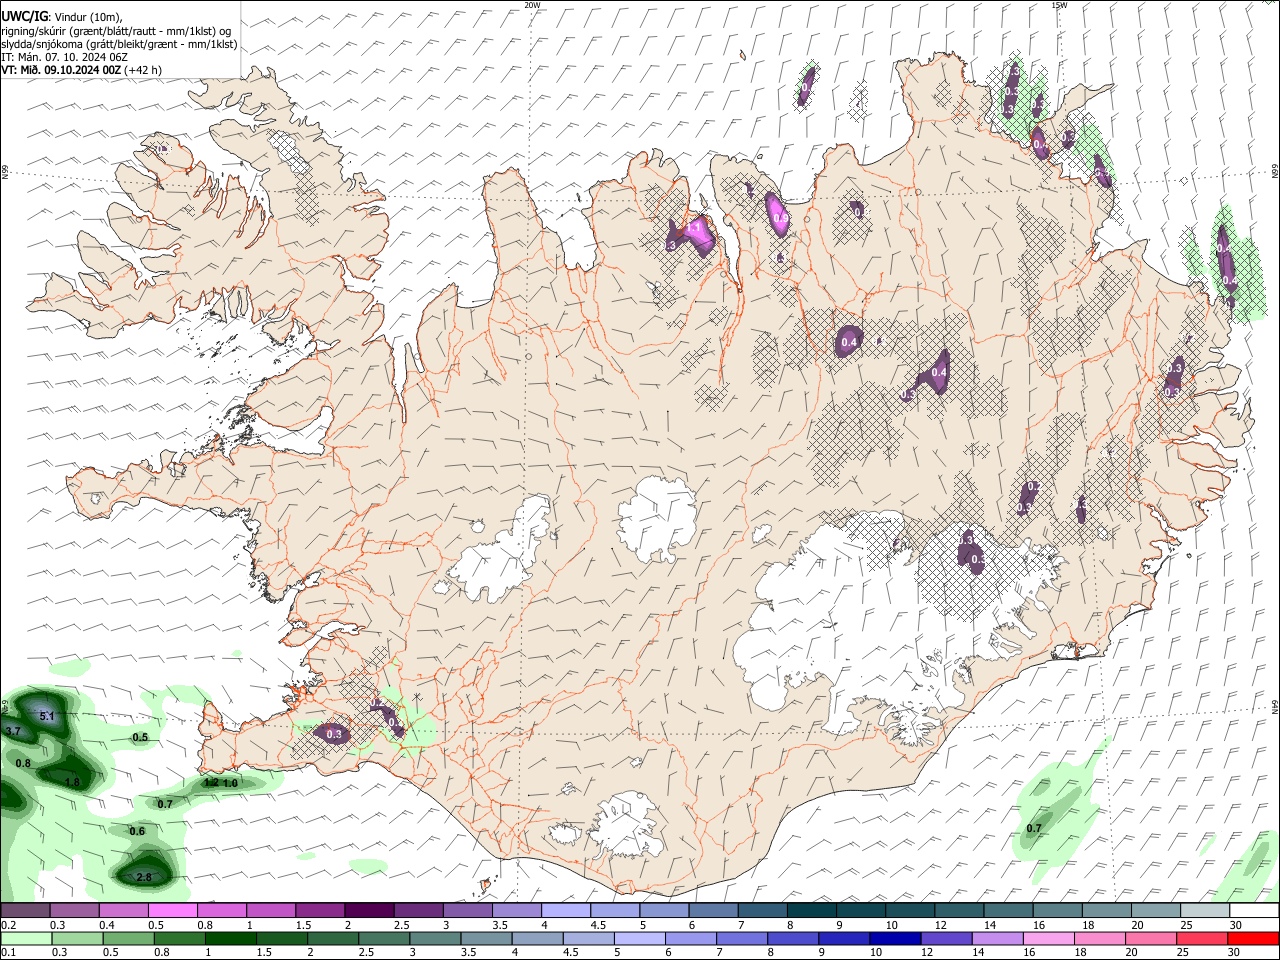Click the medium blue 8 swatch, lower legend
The width and height of the screenshot is (1280, 960).
tap(791, 939)
